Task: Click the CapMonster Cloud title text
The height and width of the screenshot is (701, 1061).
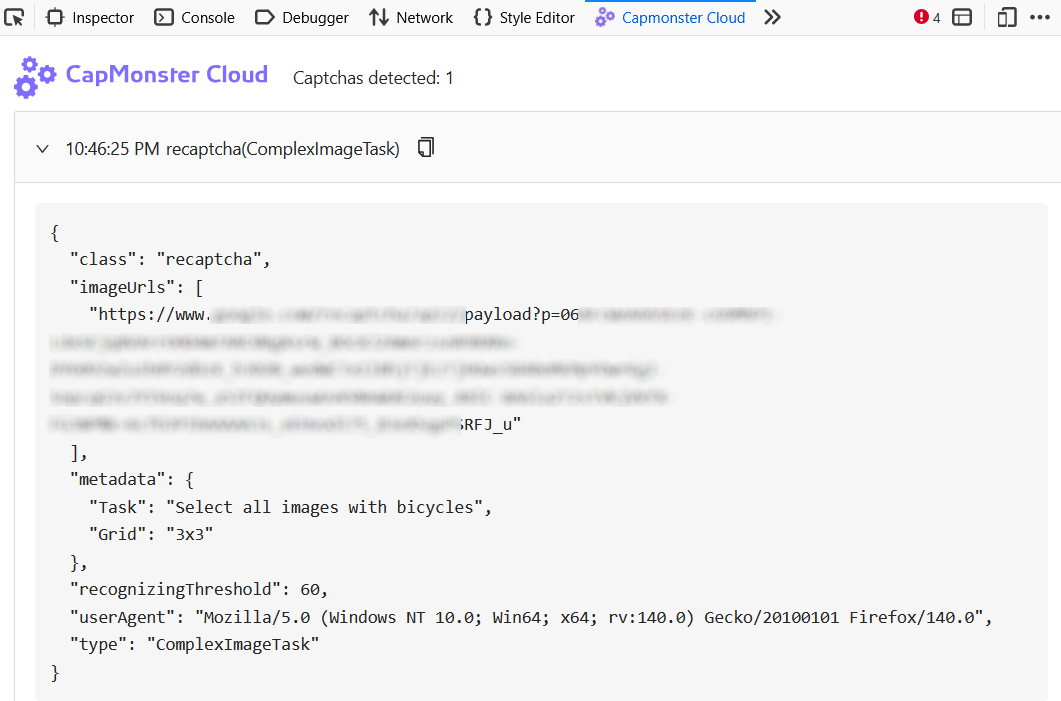Action: tap(167, 75)
